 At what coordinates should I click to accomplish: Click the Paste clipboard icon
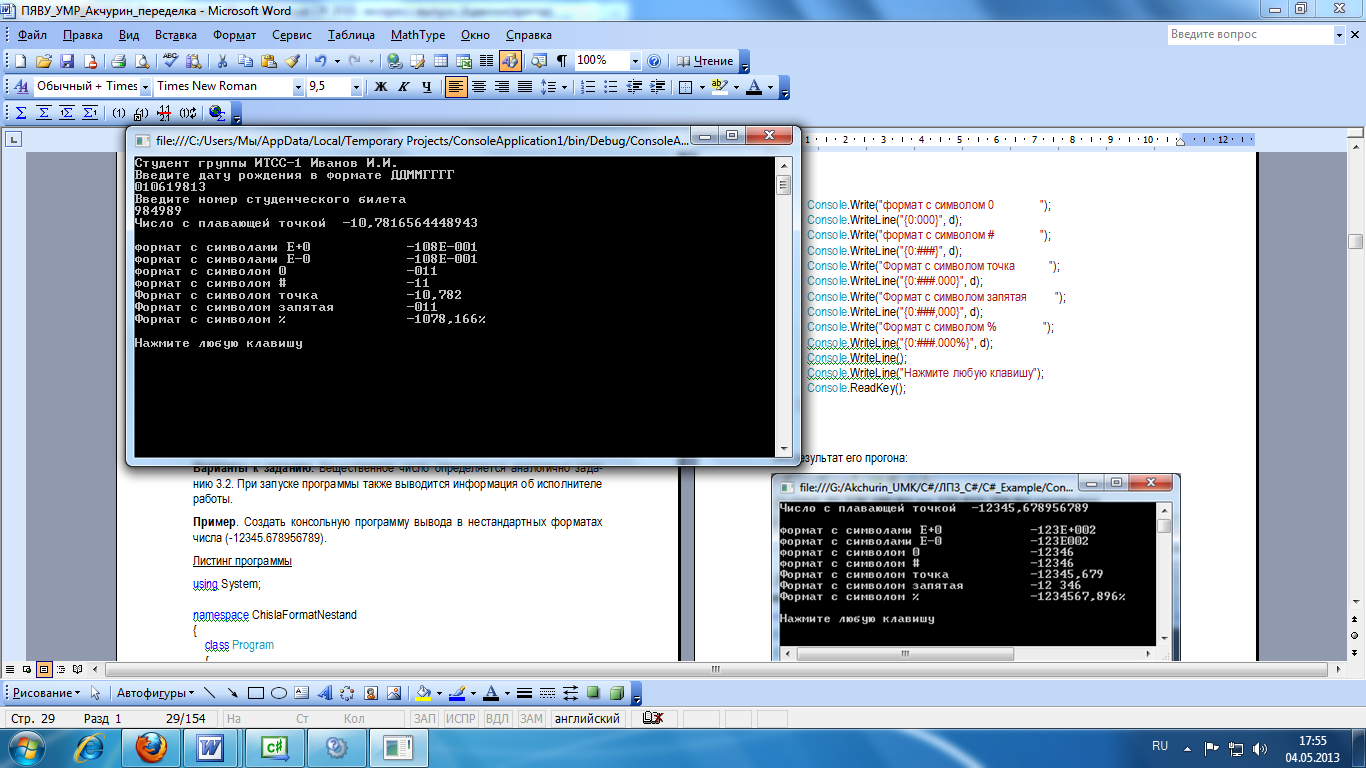[x=269, y=61]
